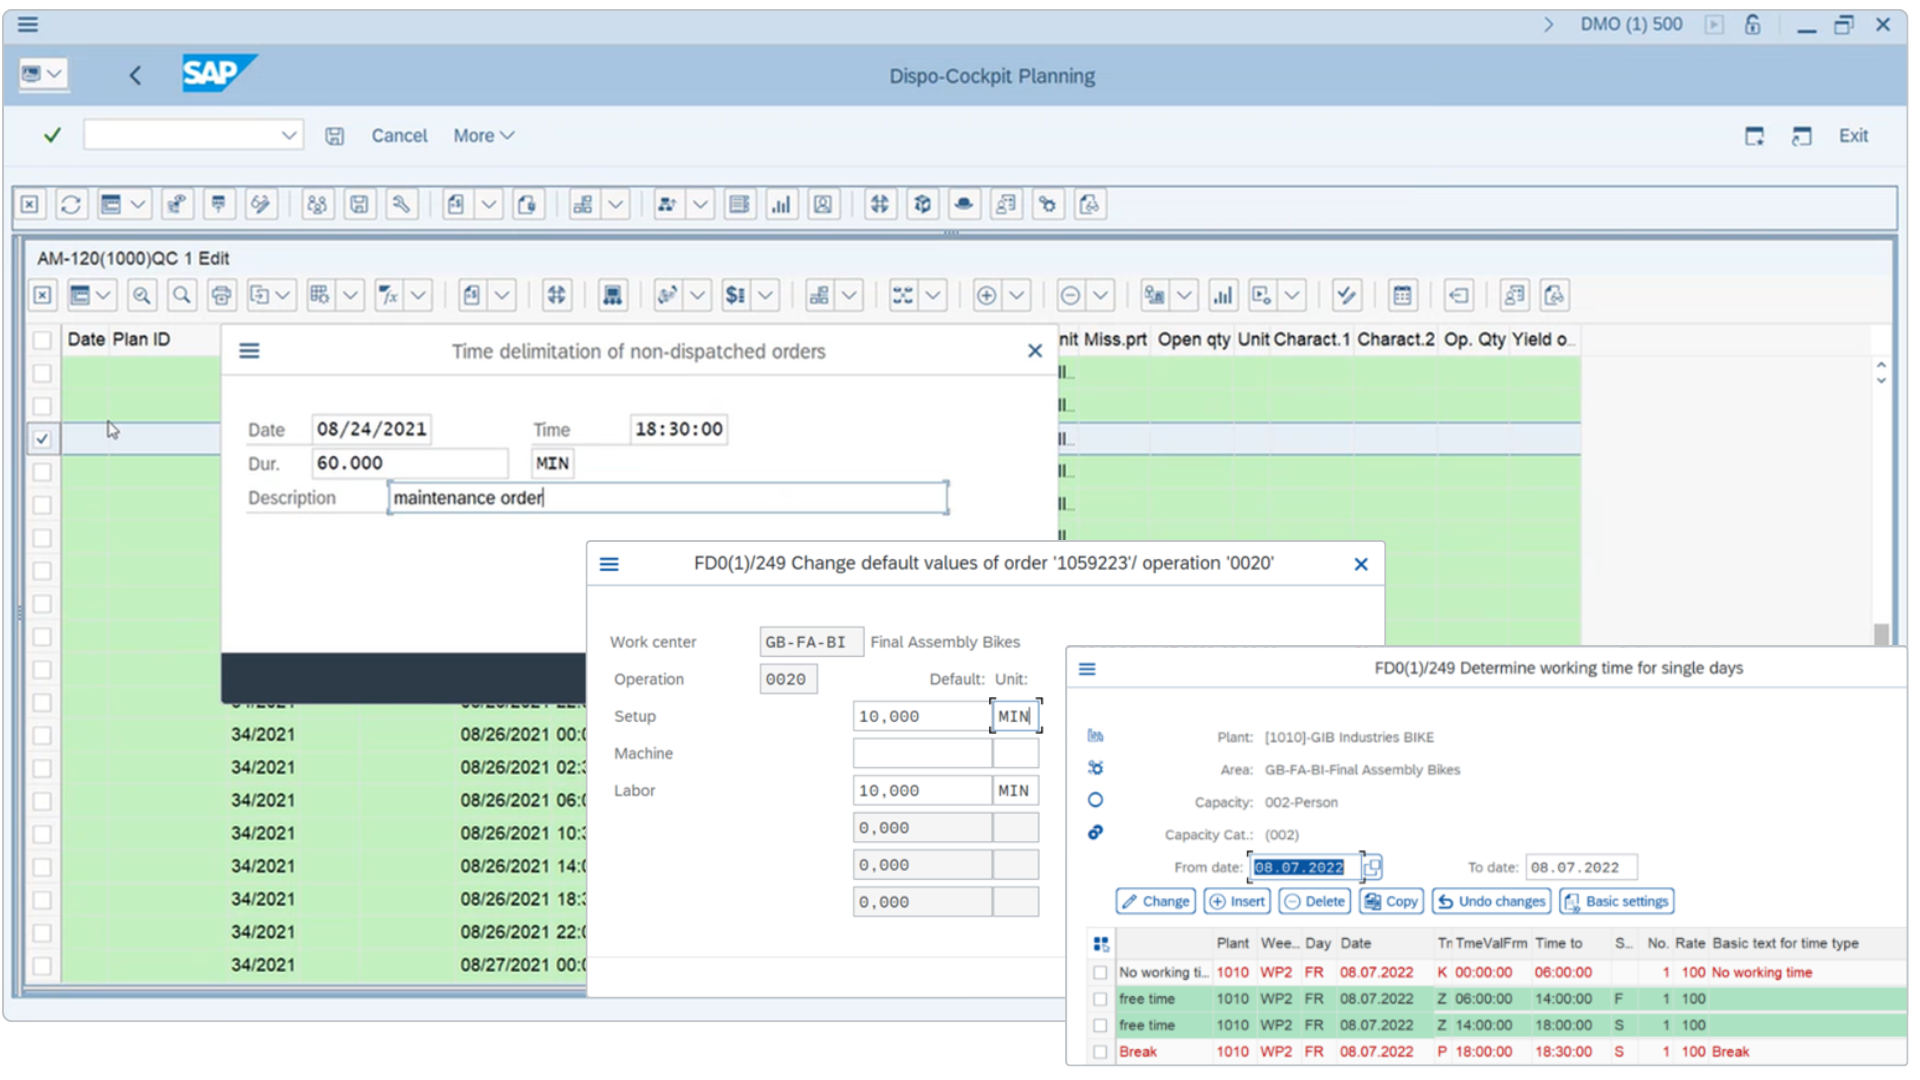This screenshot has width=1920, height=1080.
Task: Activate the zoom-in magnifier icon
Action: [x=142, y=295]
